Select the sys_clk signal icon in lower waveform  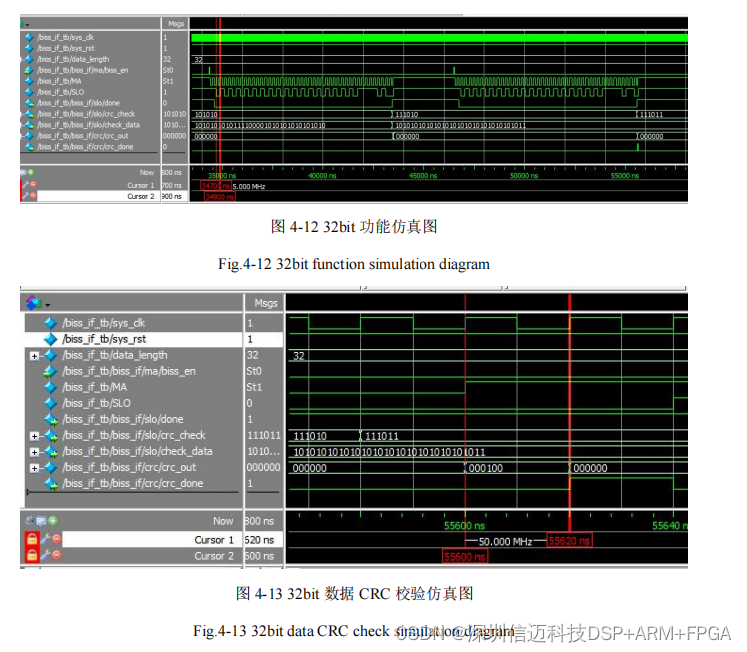click(51, 323)
